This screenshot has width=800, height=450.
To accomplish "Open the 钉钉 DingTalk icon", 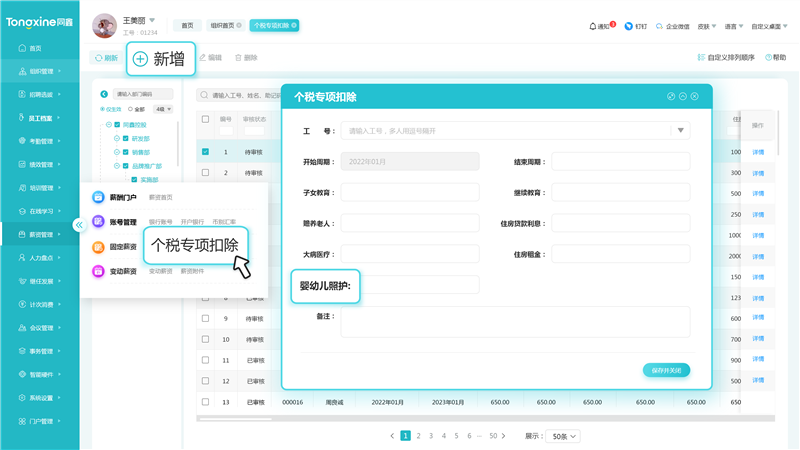I will [628, 26].
